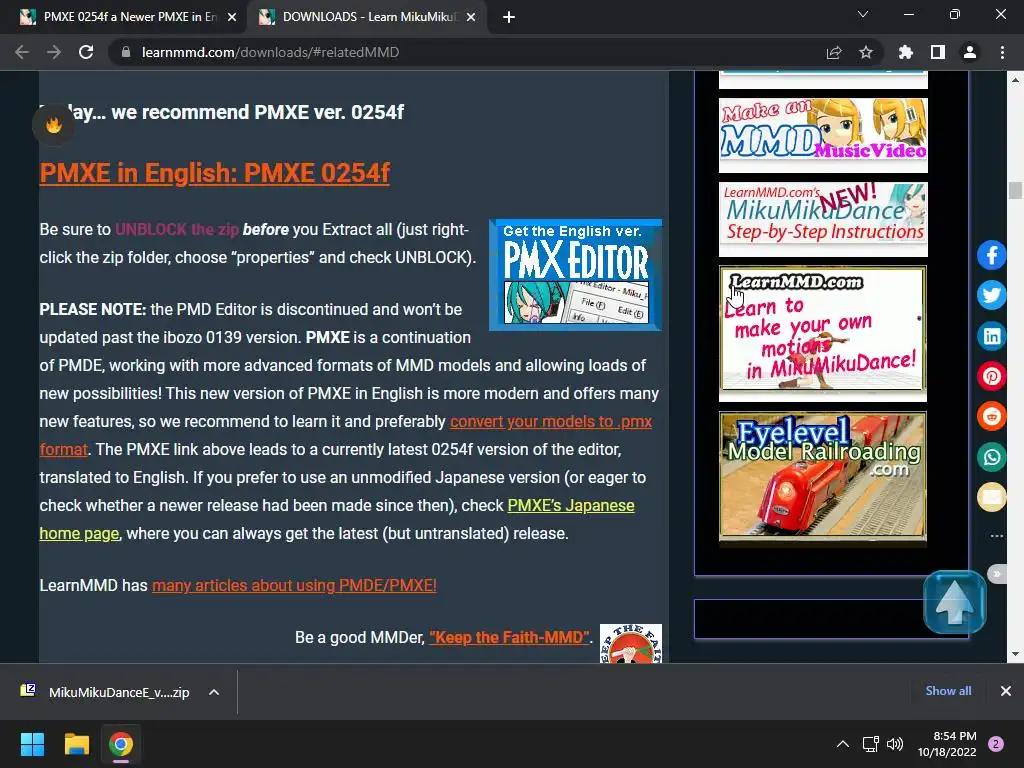
Task: Share on Twitter
Action: point(991,295)
